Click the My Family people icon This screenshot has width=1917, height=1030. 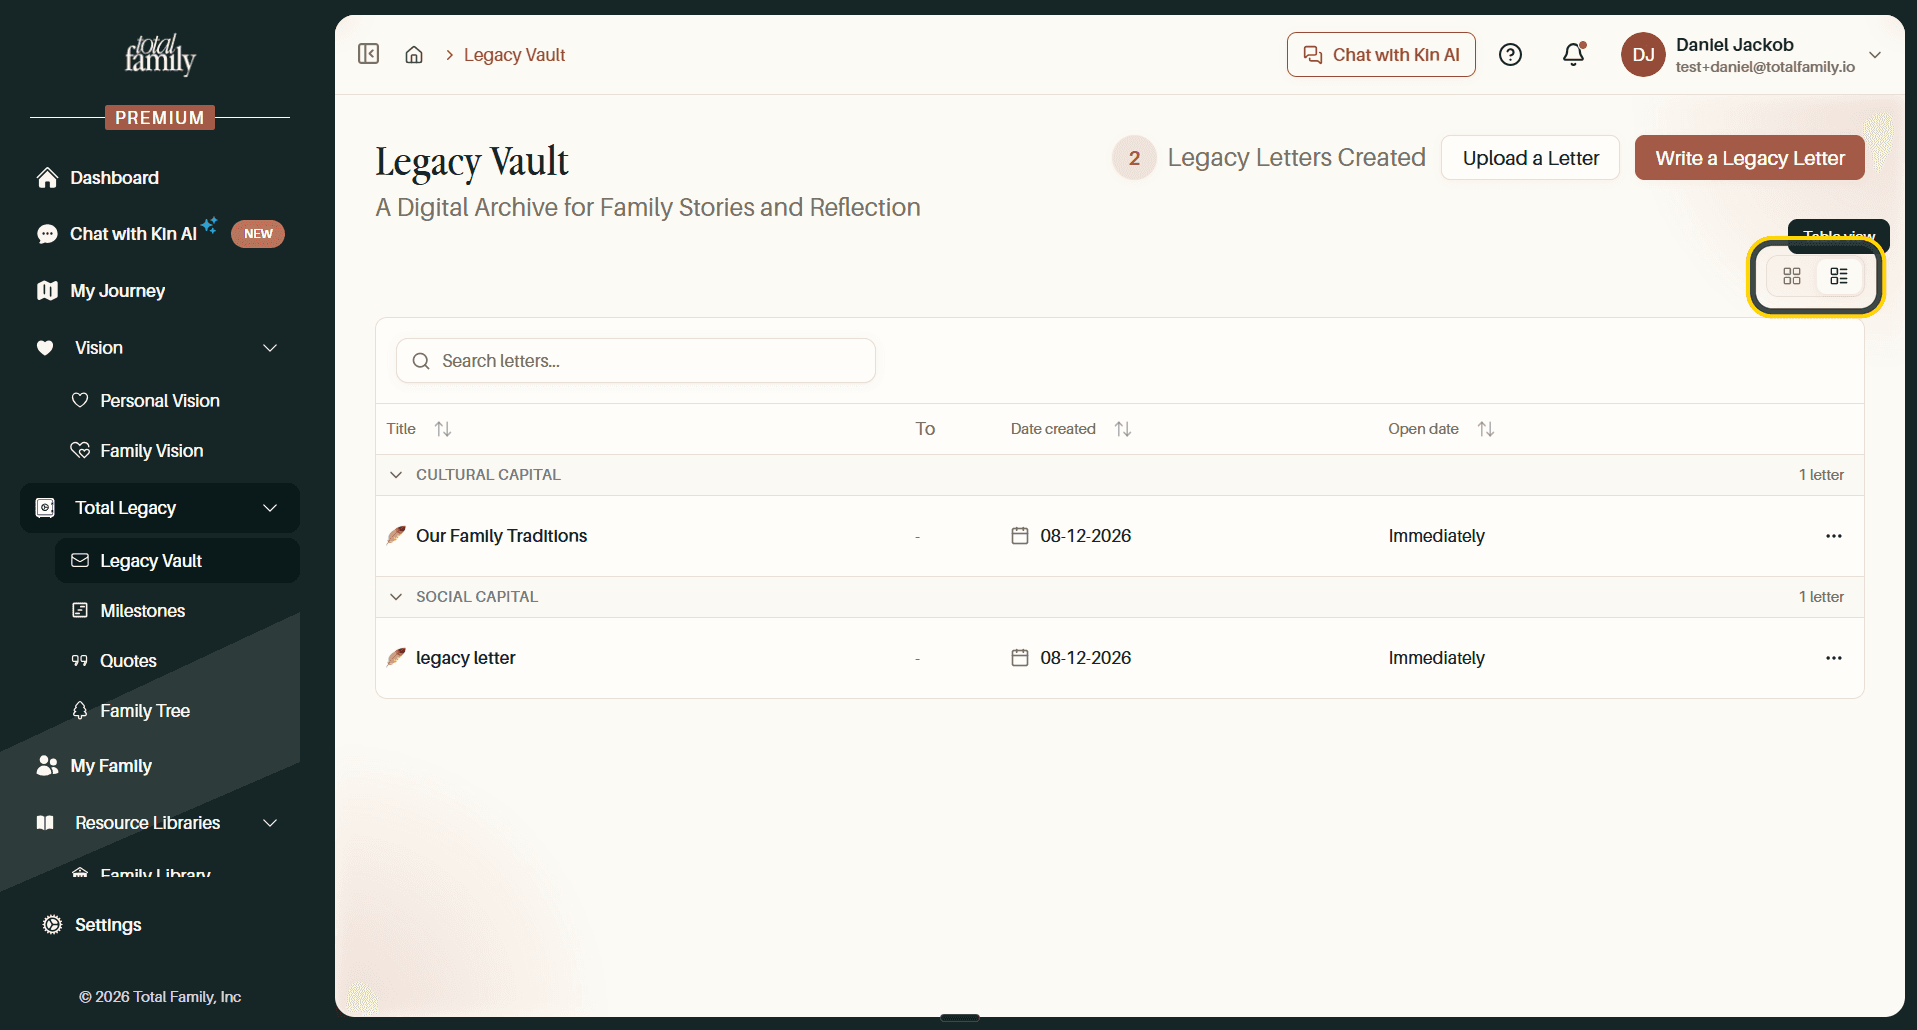coord(47,766)
